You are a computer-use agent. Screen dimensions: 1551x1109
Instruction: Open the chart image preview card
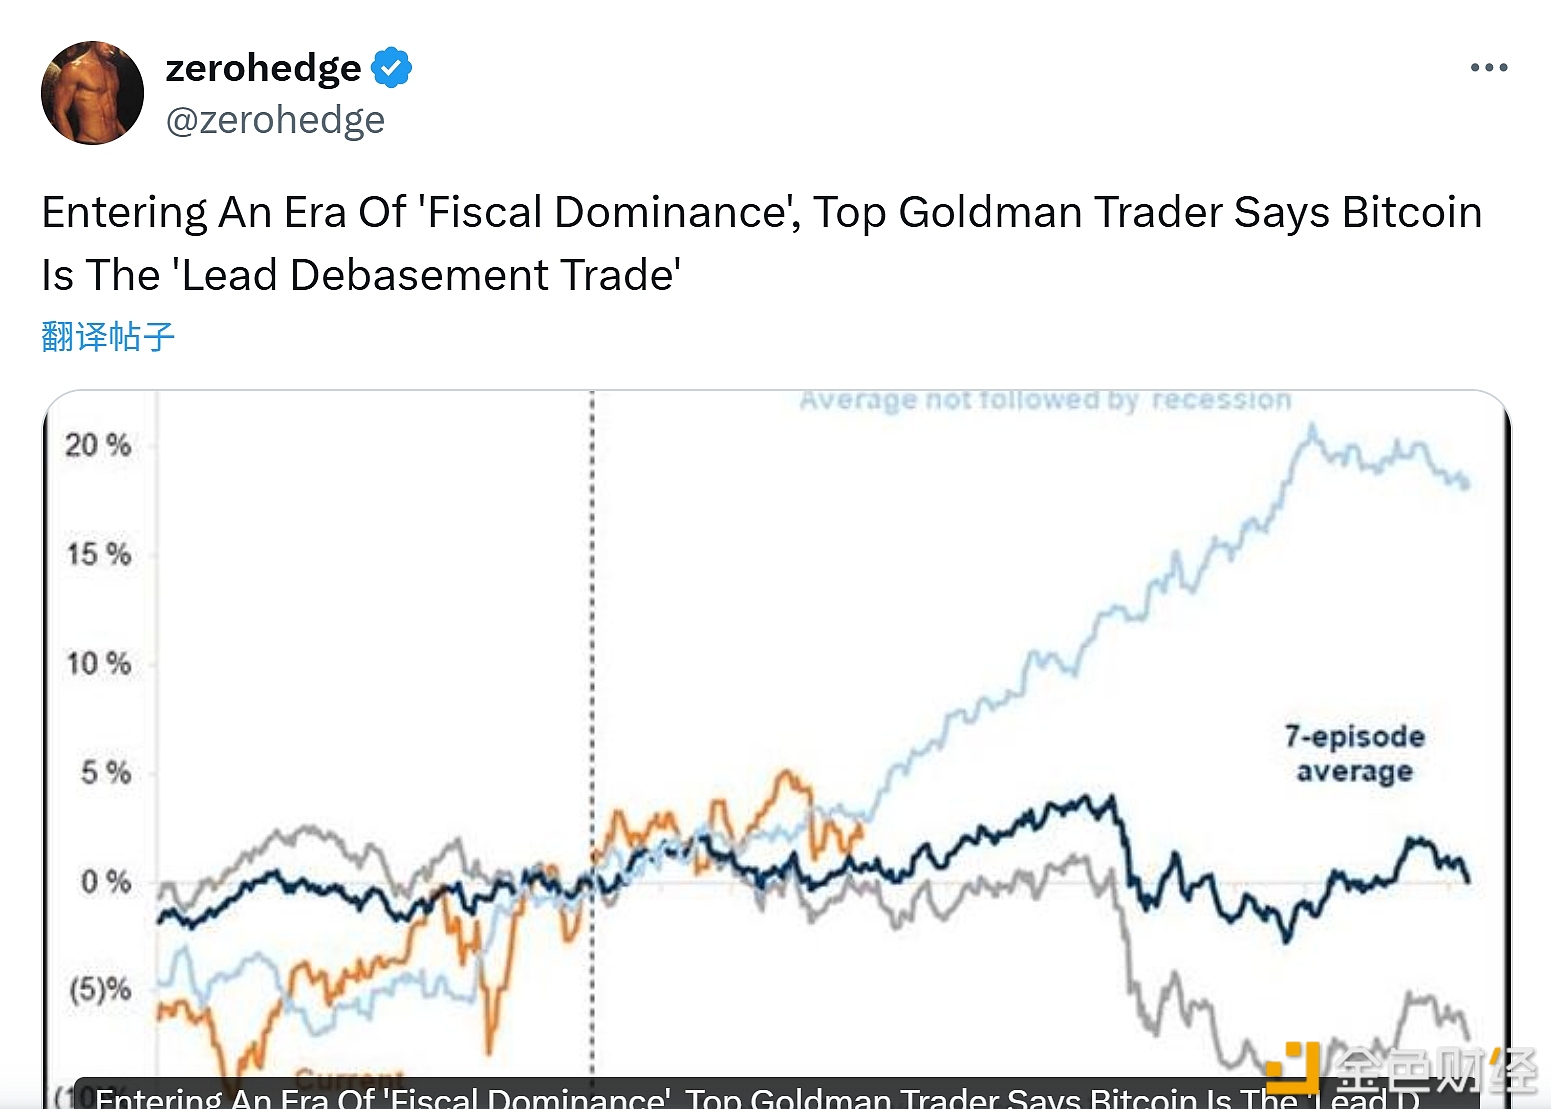pos(776,749)
